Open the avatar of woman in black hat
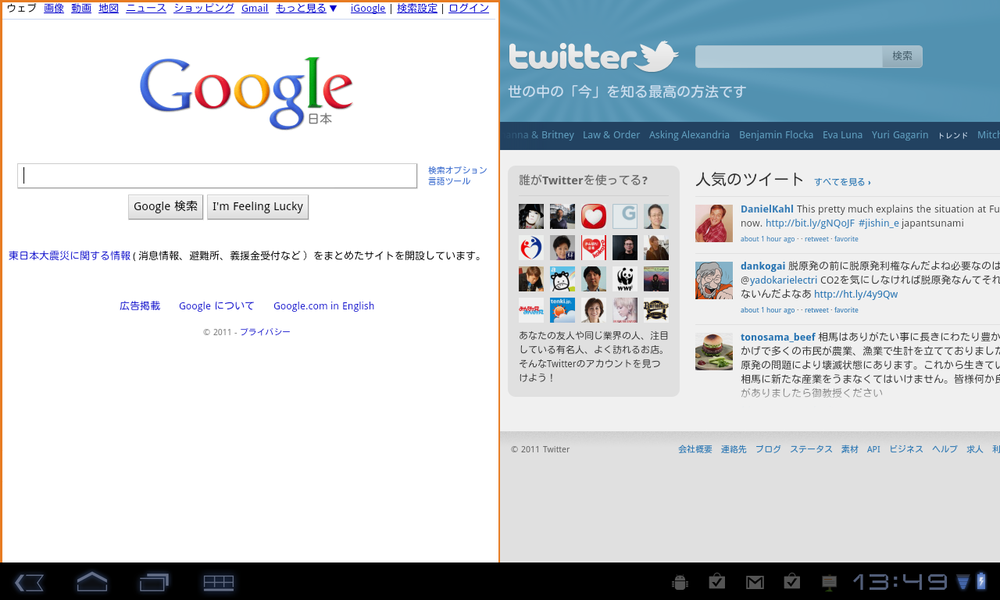This screenshot has width=1000, height=600. tap(531, 217)
